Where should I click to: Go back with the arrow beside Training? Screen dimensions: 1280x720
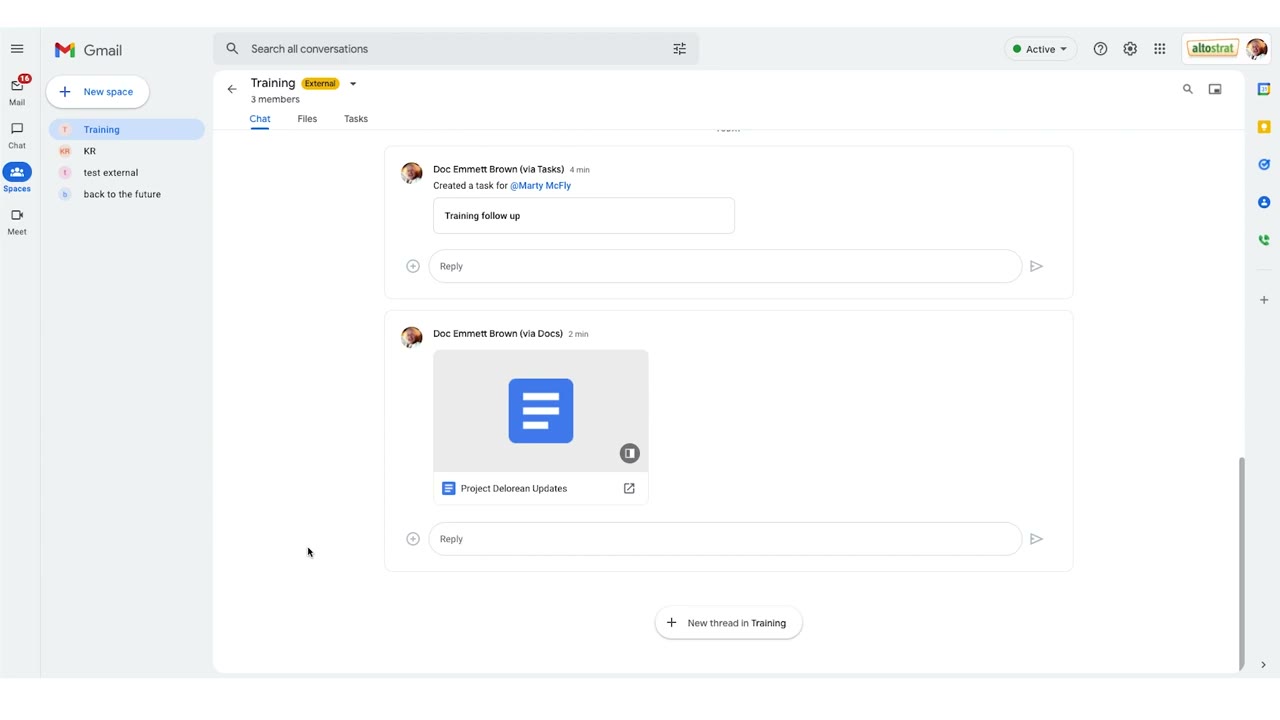(232, 89)
